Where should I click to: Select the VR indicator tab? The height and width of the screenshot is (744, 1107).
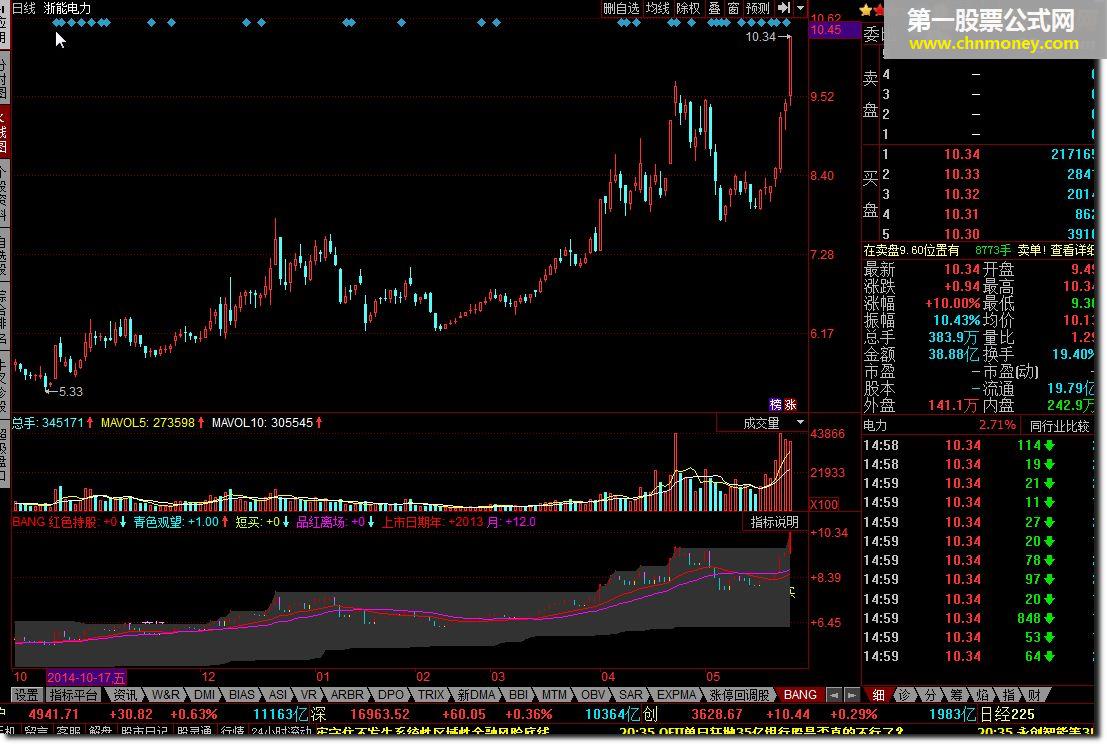coord(309,695)
